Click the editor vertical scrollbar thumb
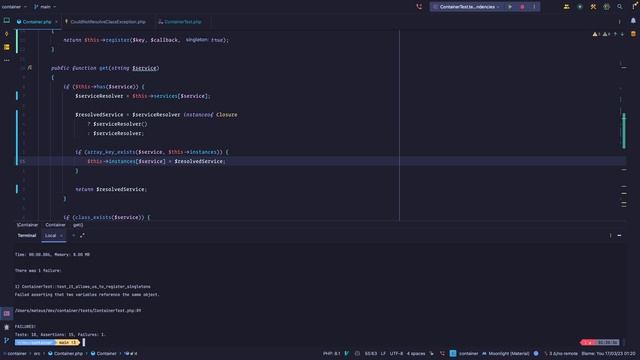Image resolution: width=640 pixels, height=360 pixels. 624,131
